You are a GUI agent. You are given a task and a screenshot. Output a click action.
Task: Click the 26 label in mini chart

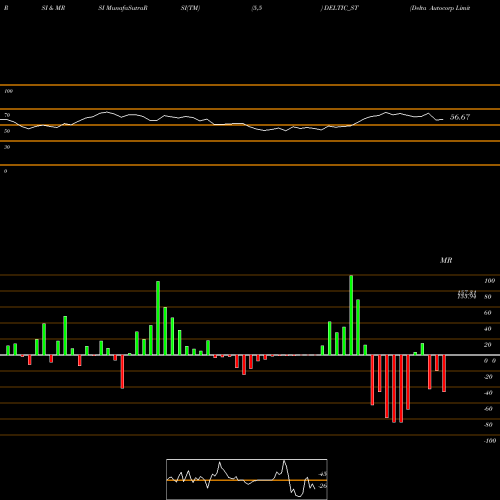pos(323,486)
